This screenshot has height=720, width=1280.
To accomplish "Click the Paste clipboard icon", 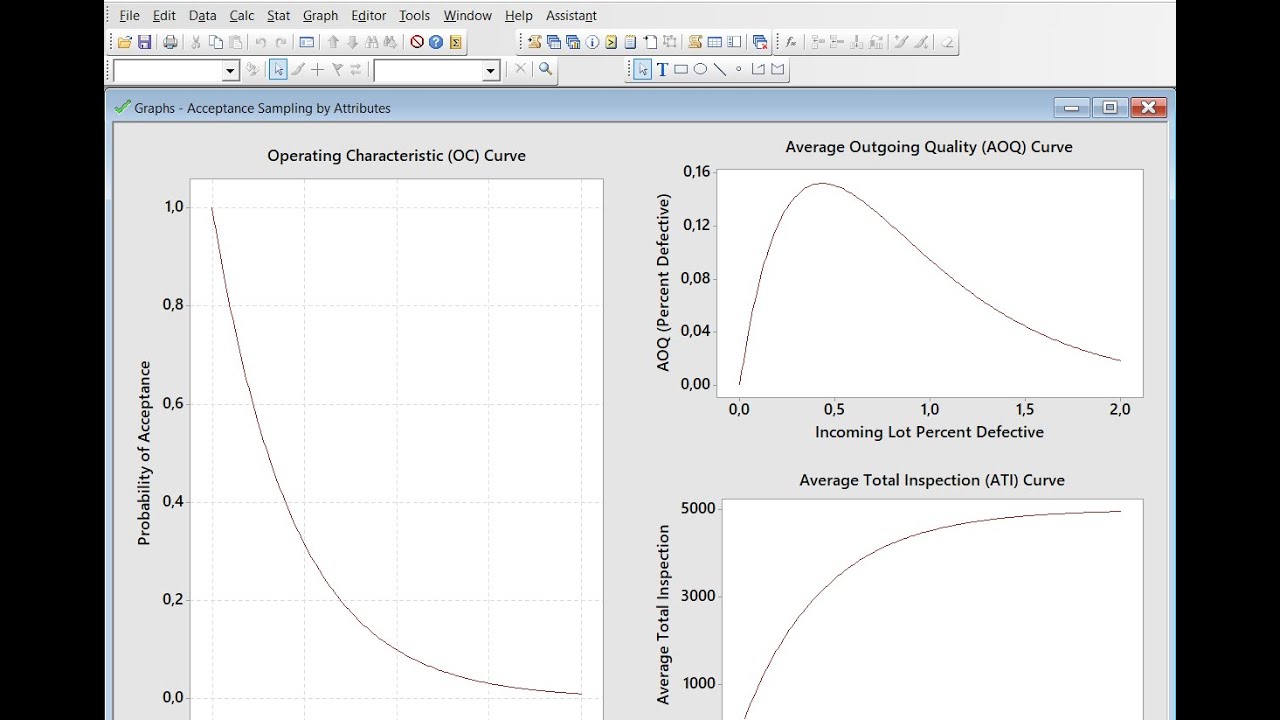I will click(236, 42).
